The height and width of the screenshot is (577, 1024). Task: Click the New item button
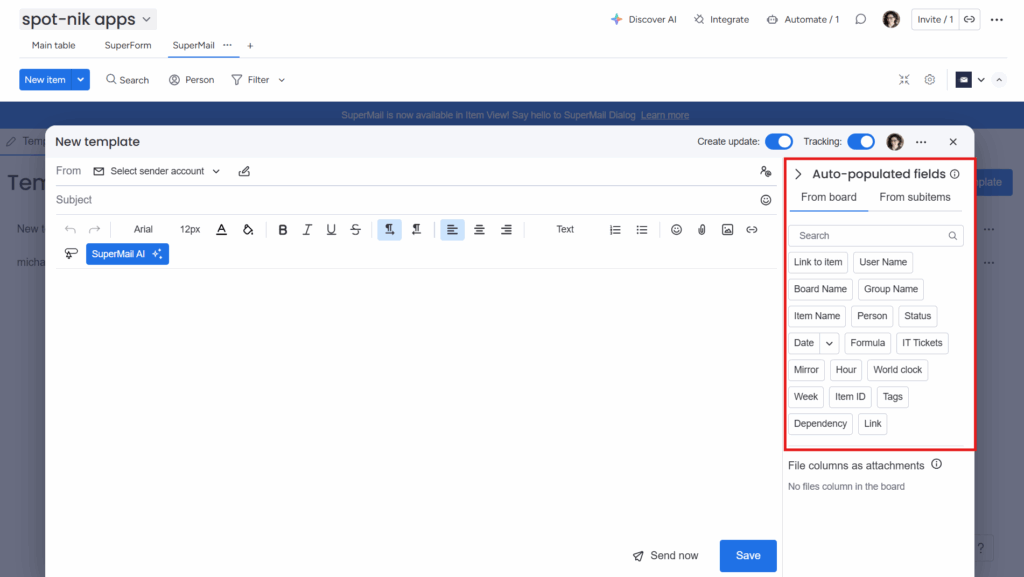pyautogui.click(x=45, y=80)
